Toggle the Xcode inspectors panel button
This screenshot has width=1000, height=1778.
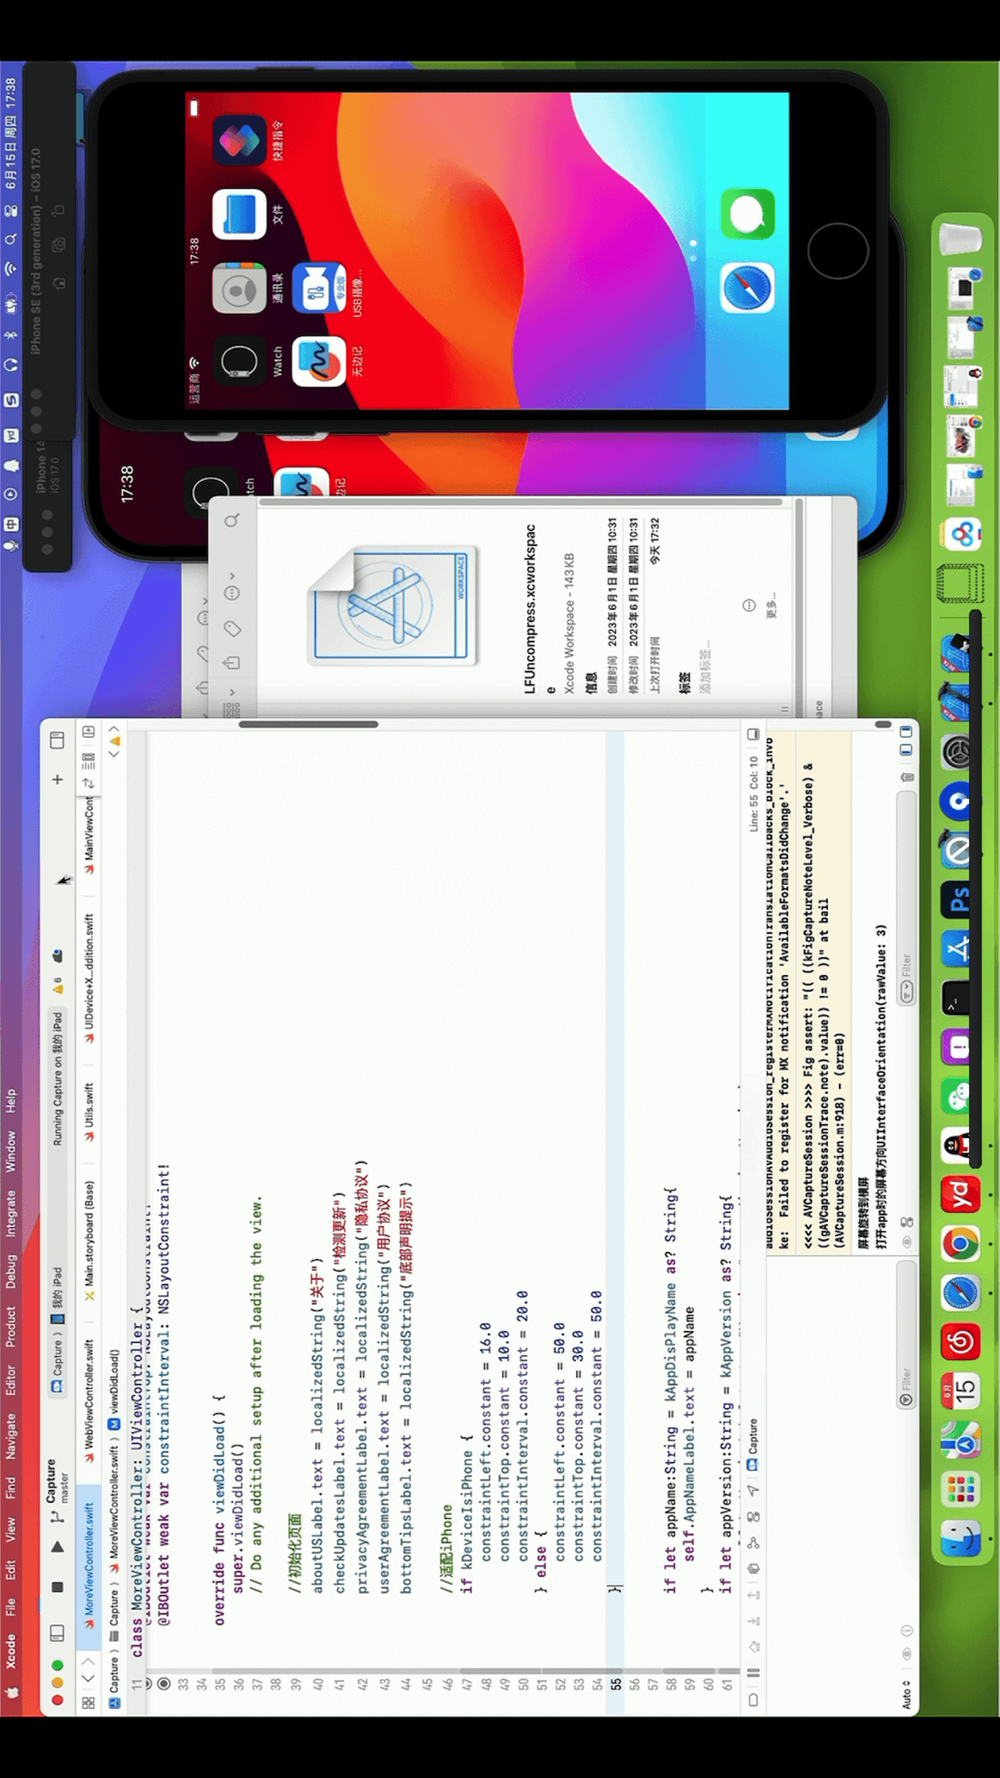[57, 741]
